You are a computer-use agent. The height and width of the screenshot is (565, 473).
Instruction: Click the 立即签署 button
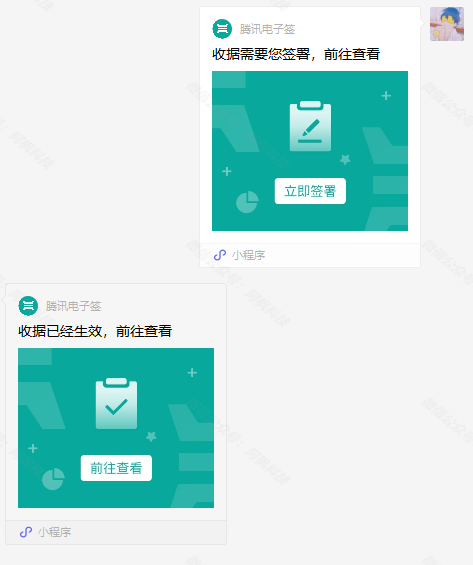click(310, 191)
